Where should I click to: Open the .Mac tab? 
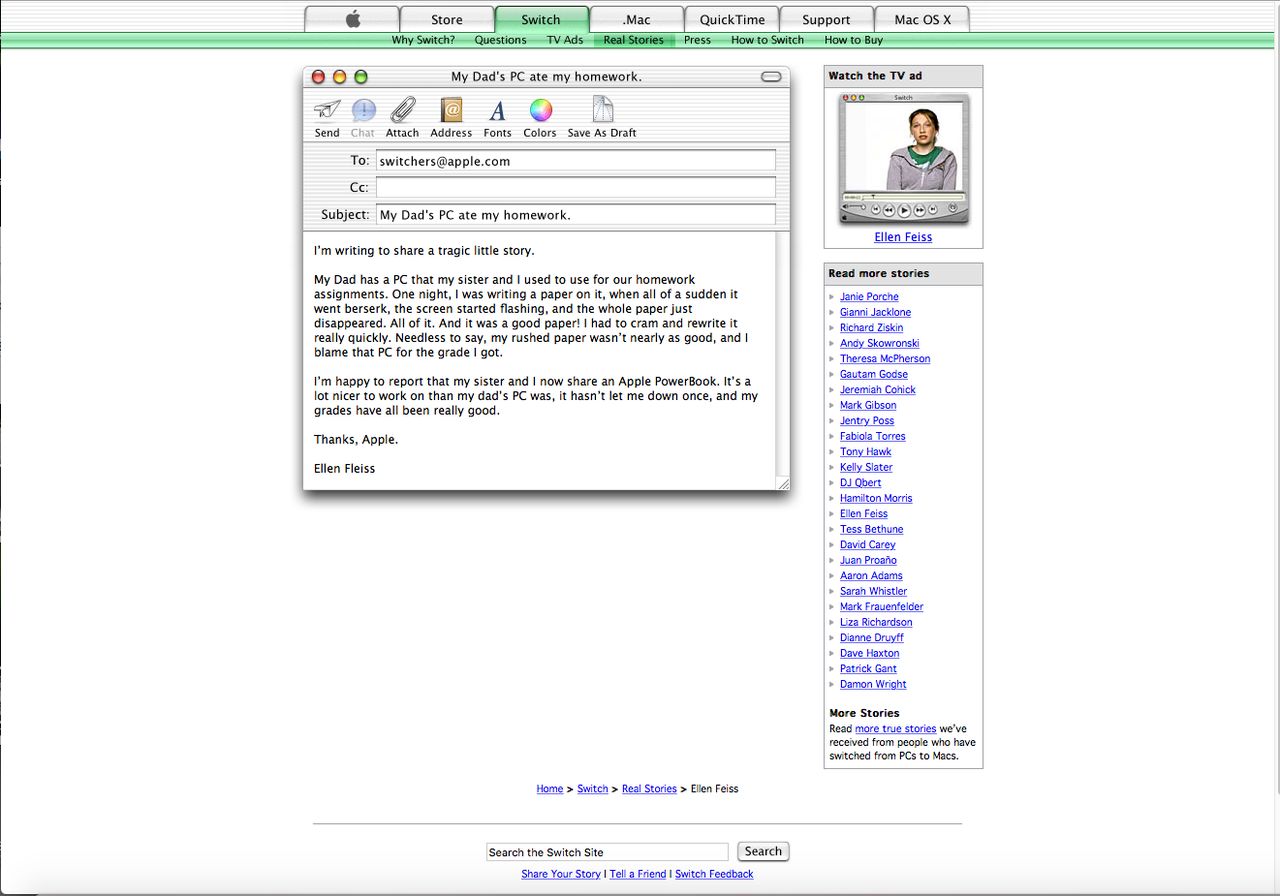click(636, 19)
